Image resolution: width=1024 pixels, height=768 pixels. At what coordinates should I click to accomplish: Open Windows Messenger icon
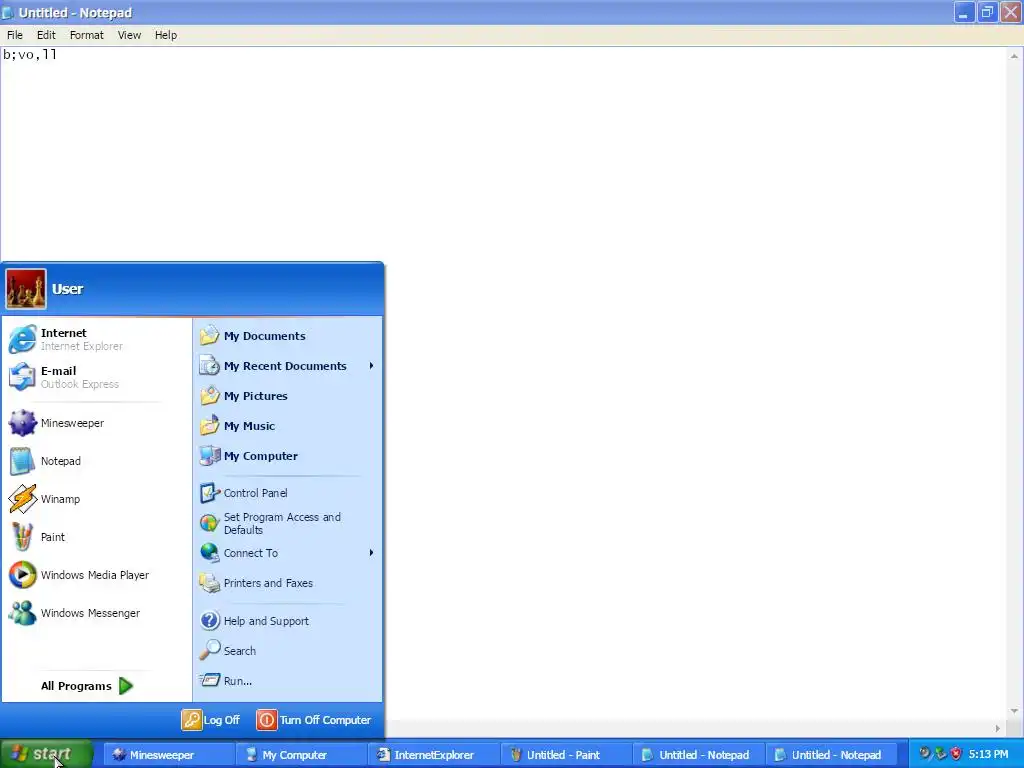[22, 613]
